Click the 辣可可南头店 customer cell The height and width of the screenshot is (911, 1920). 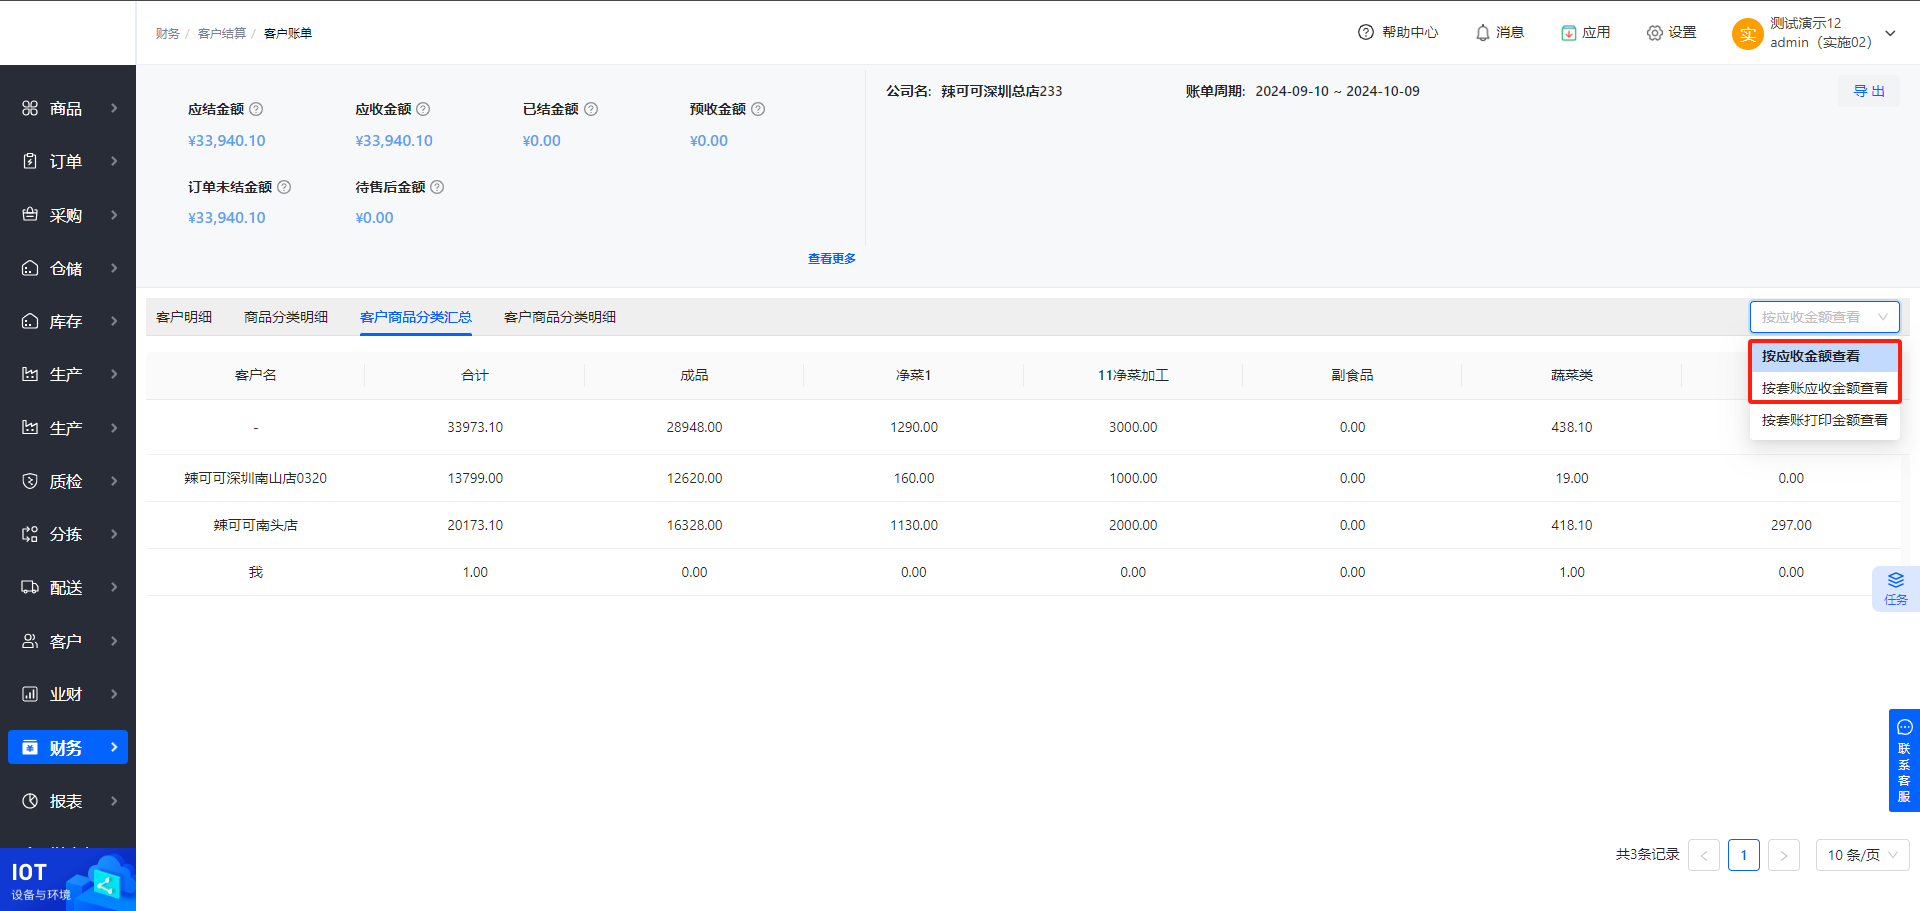(256, 525)
